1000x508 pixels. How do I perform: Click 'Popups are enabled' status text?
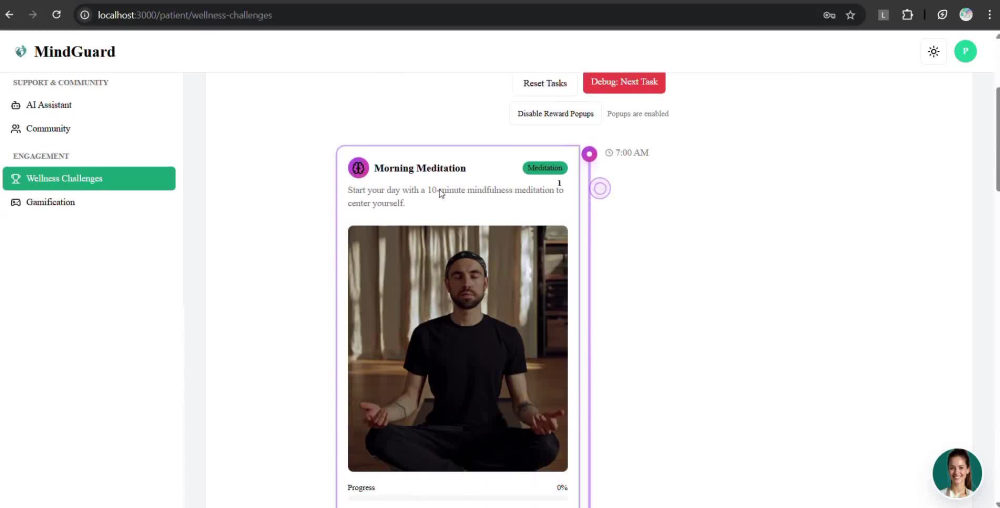click(638, 114)
